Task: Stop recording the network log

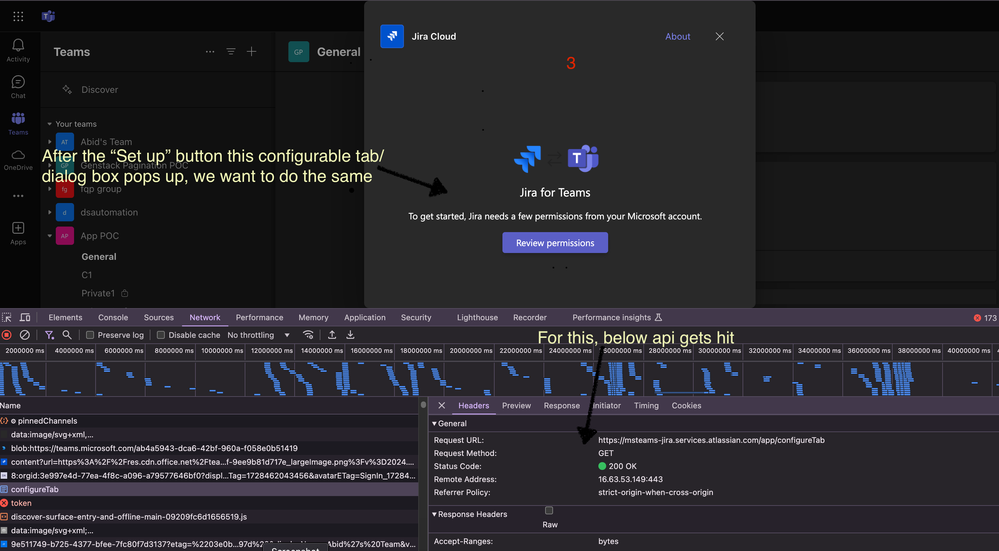Action: click(6, 335)
